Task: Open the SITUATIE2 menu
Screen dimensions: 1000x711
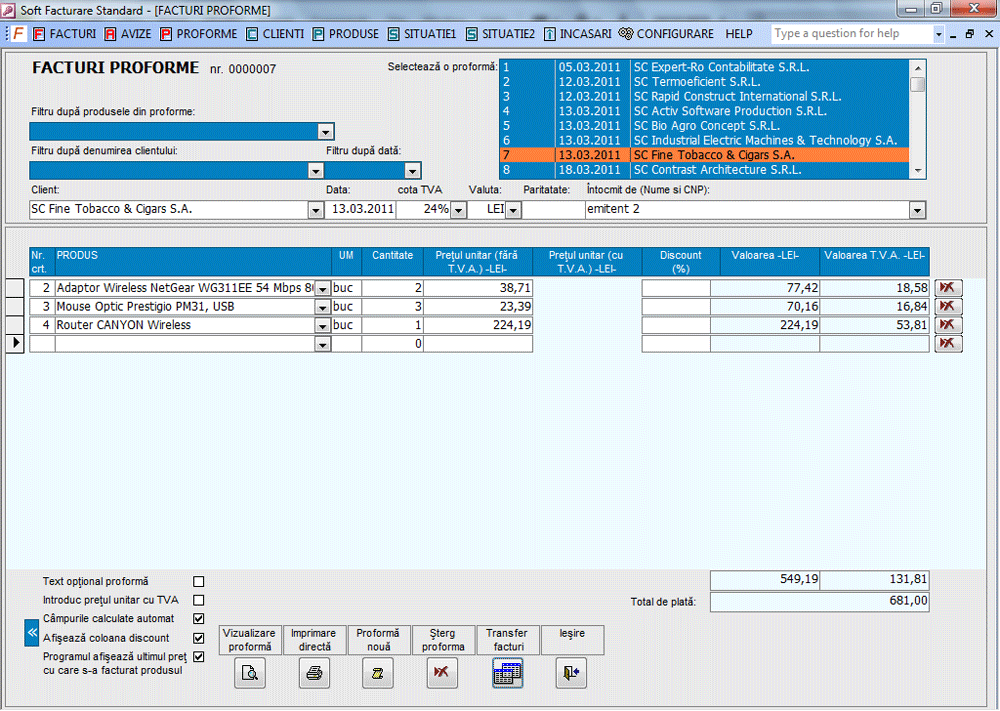Action: pos(501,34)
